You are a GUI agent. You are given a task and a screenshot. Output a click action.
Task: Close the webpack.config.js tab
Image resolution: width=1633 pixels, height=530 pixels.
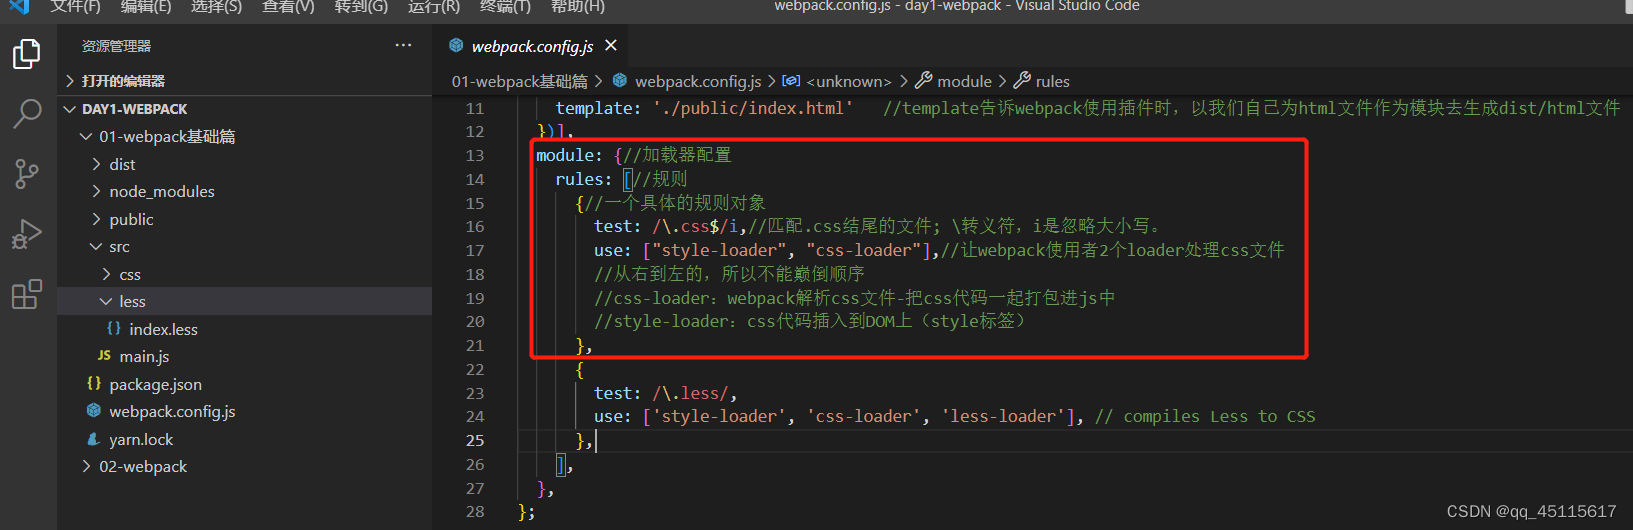click(611, 46)
